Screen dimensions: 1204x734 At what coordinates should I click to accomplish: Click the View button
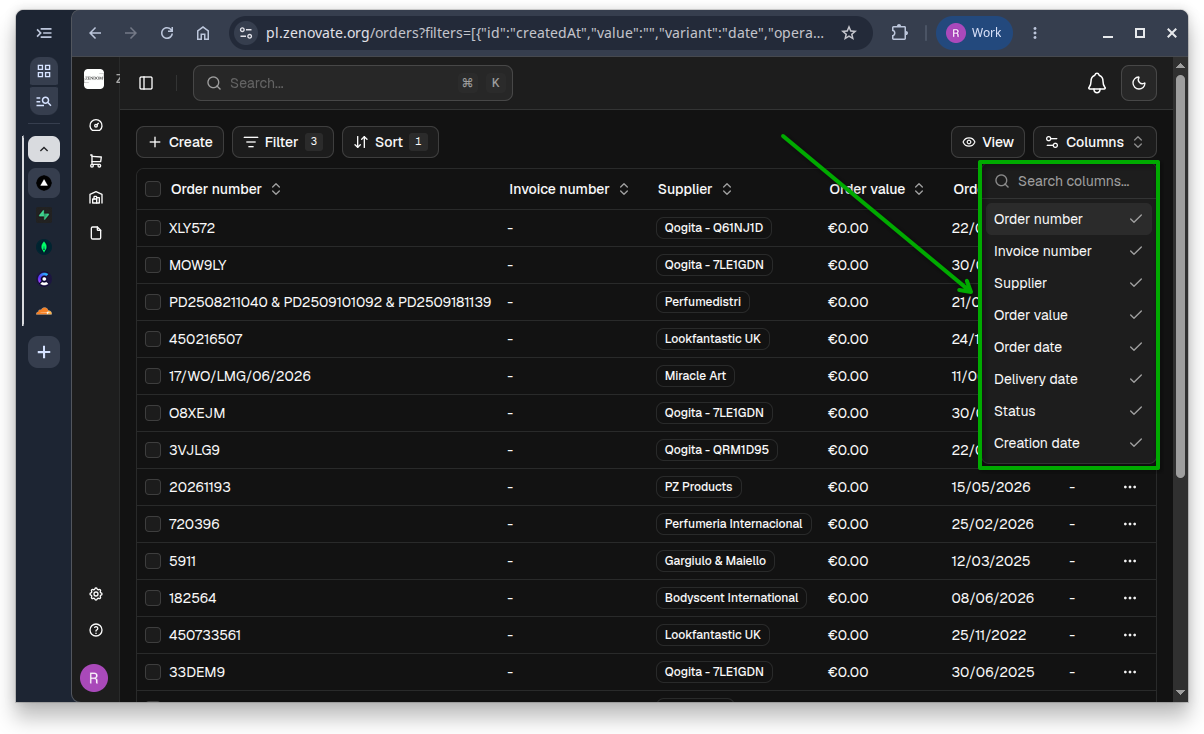[x=988, y=142]
